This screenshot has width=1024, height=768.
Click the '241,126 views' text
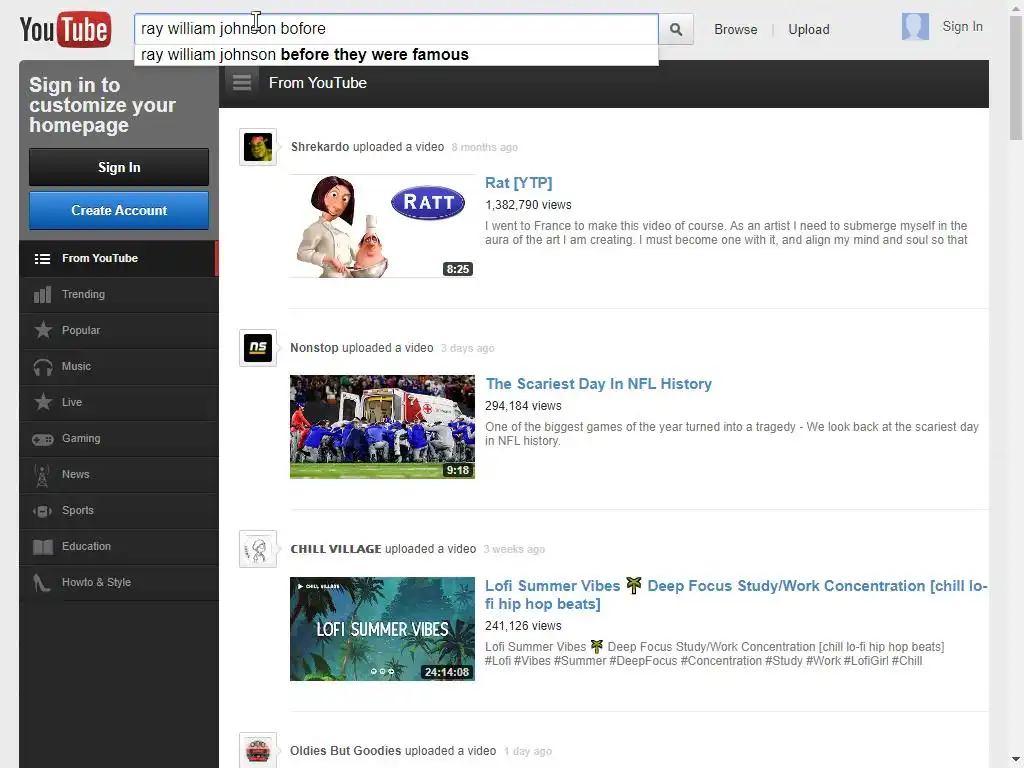[x=523, y=626]
